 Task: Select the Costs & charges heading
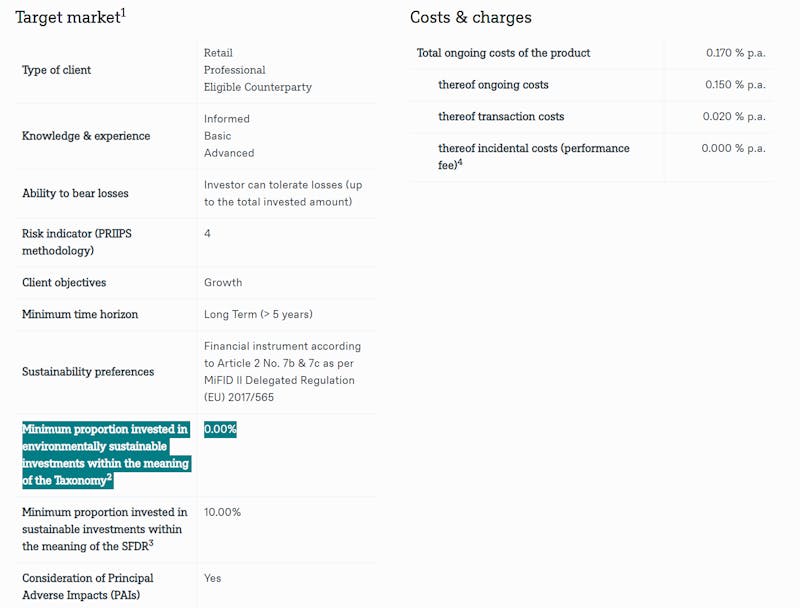click(470, 17)
